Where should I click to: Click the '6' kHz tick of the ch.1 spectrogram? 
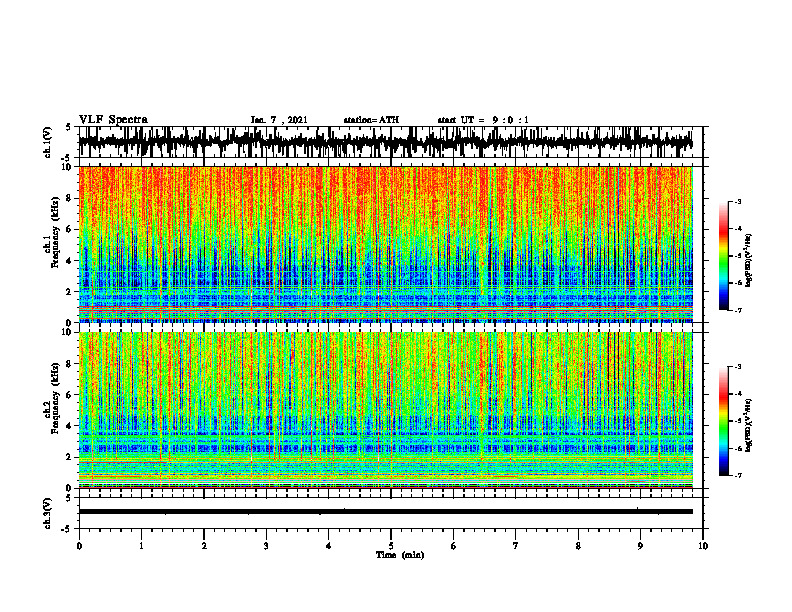click(70, 229)
